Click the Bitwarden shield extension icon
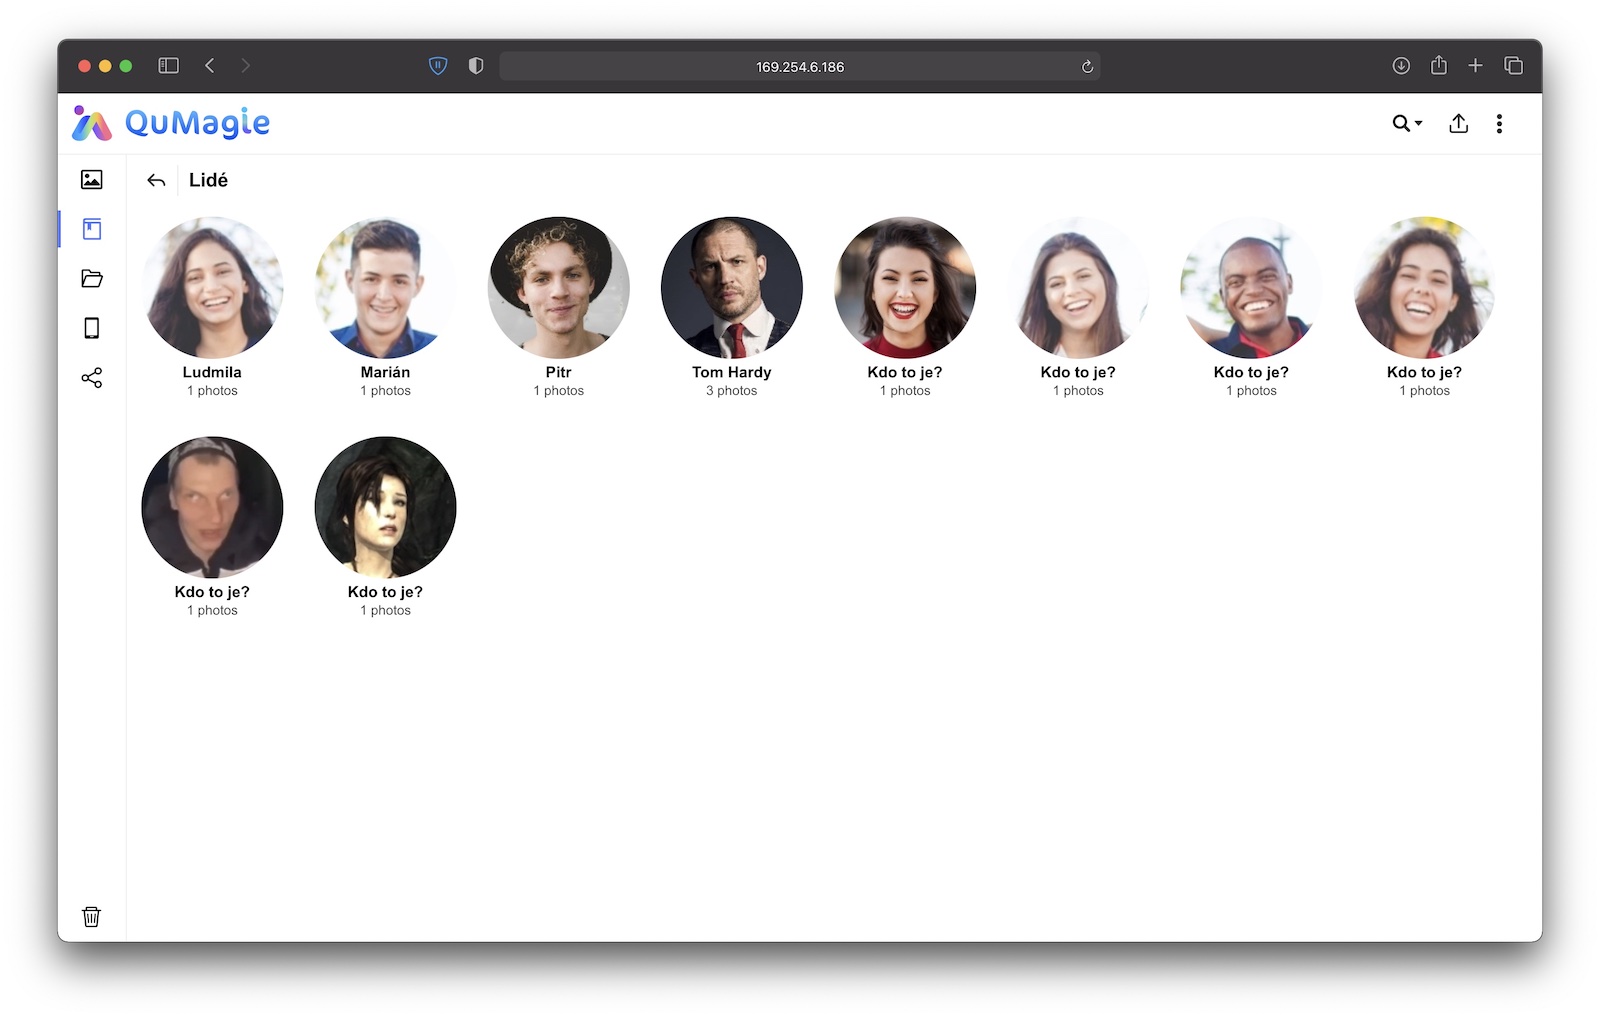The width and height of the screenshot is (1600, 1018). pos(438,66)
